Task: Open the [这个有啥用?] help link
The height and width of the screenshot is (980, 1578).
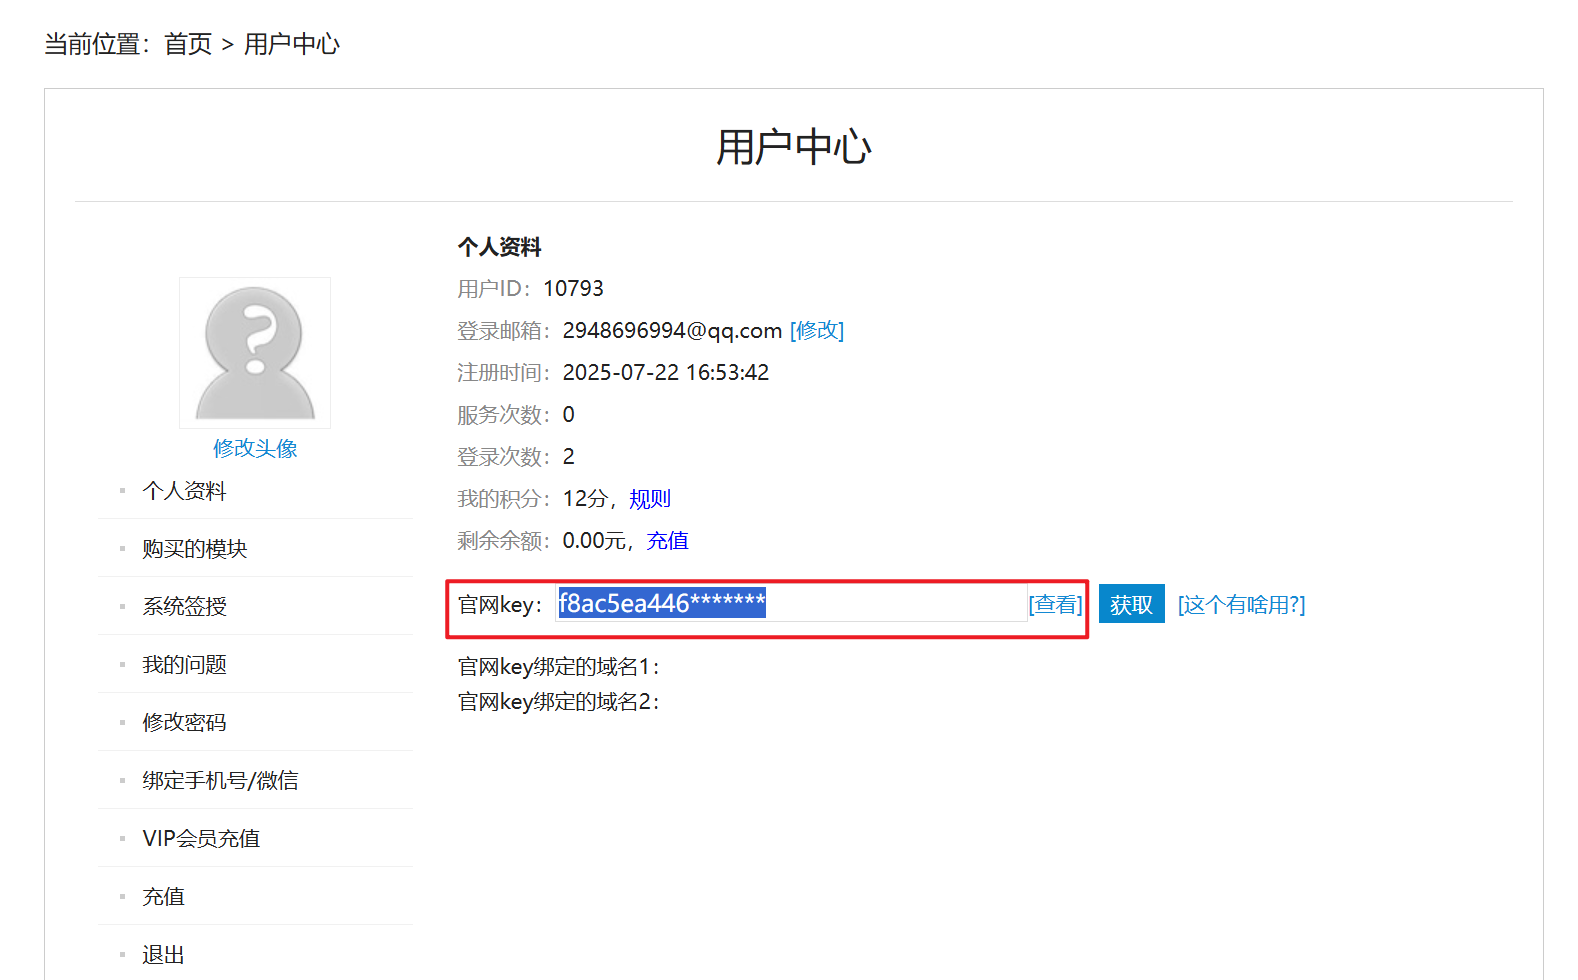Action: [x=1241, y=605]
